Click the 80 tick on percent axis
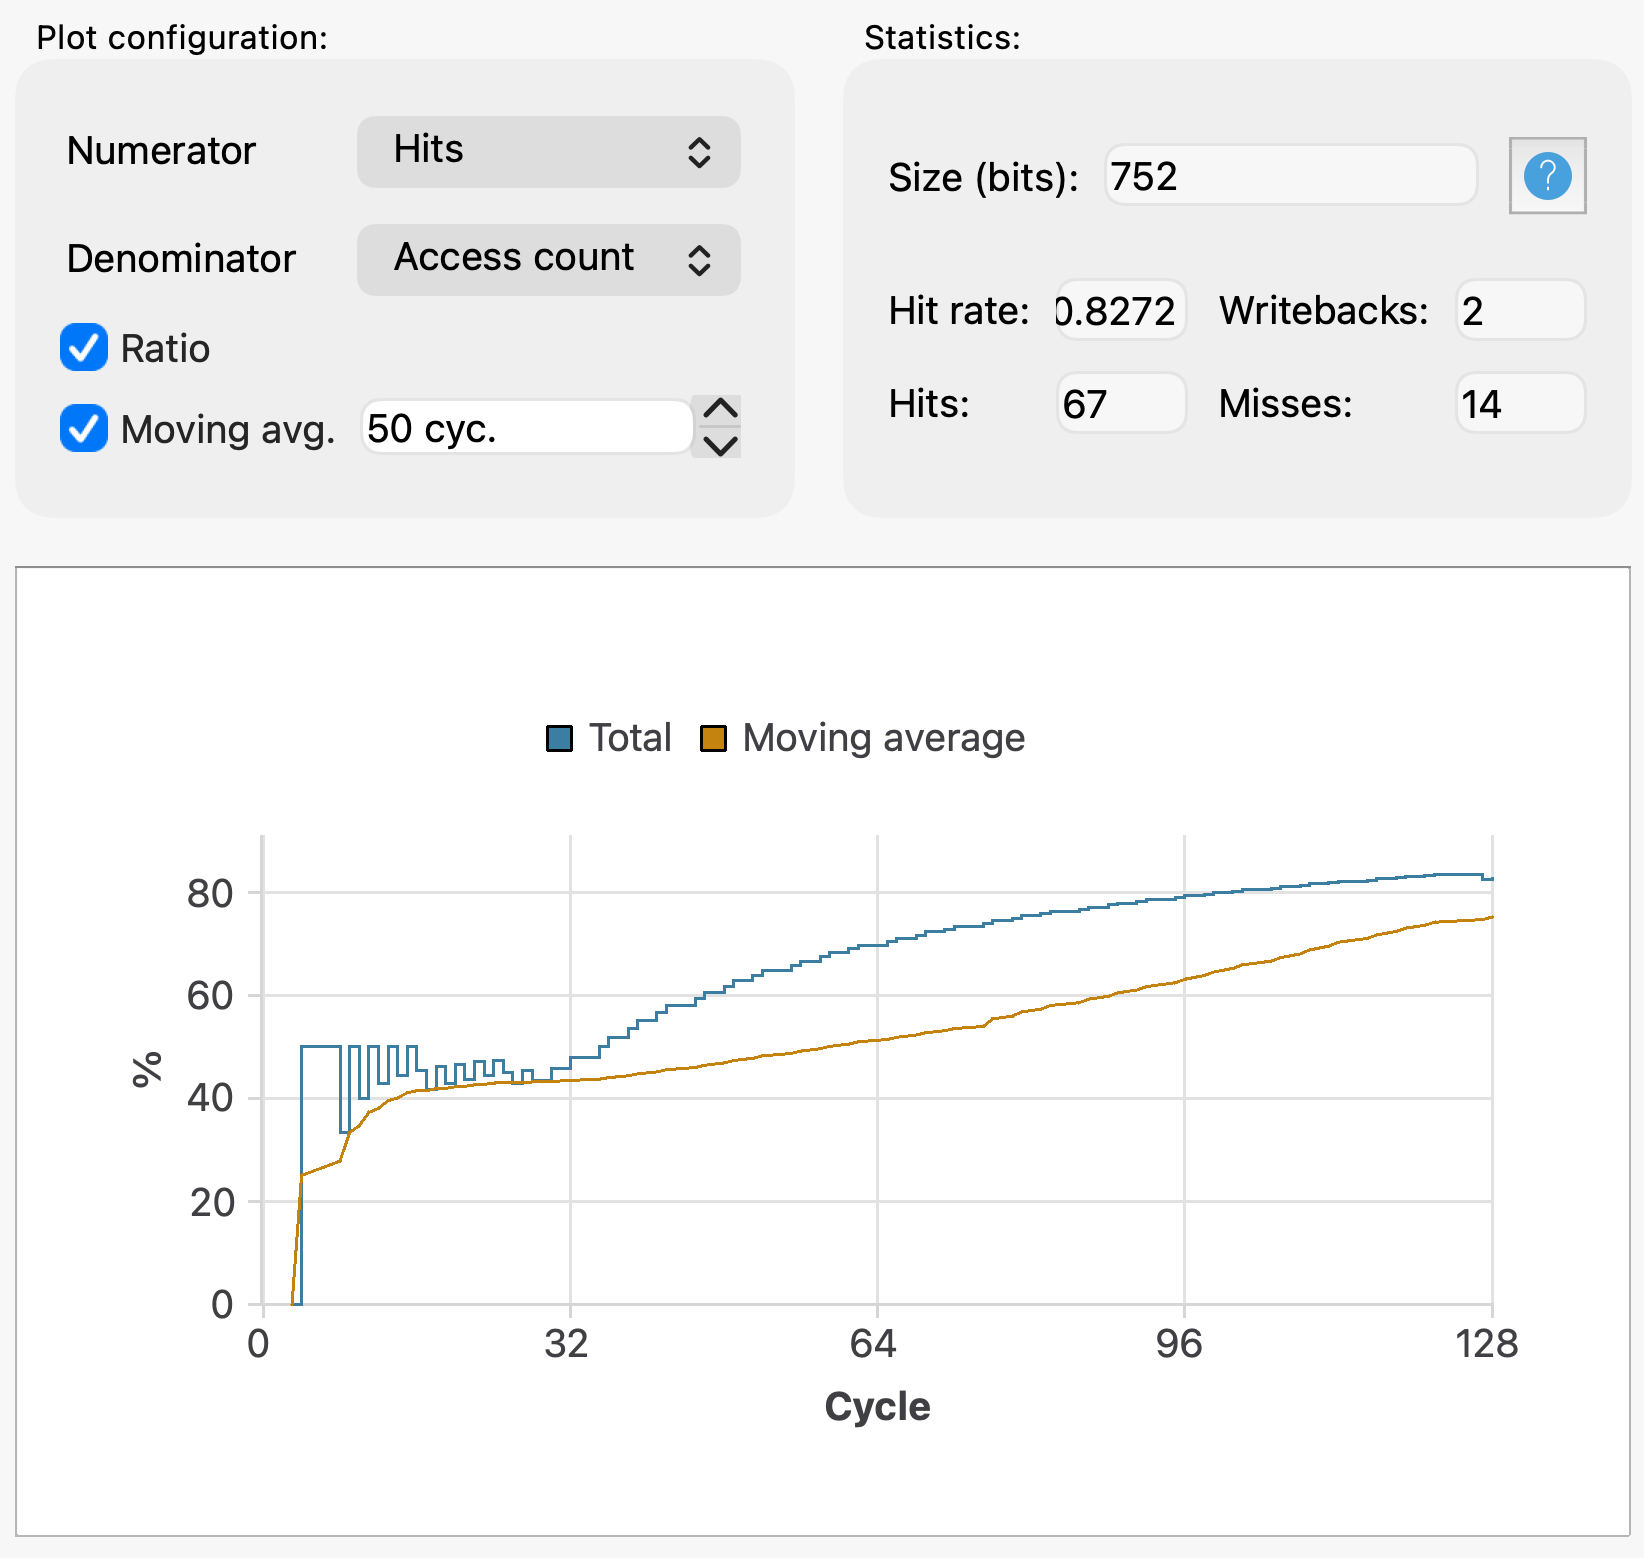 tap(210, 893)
